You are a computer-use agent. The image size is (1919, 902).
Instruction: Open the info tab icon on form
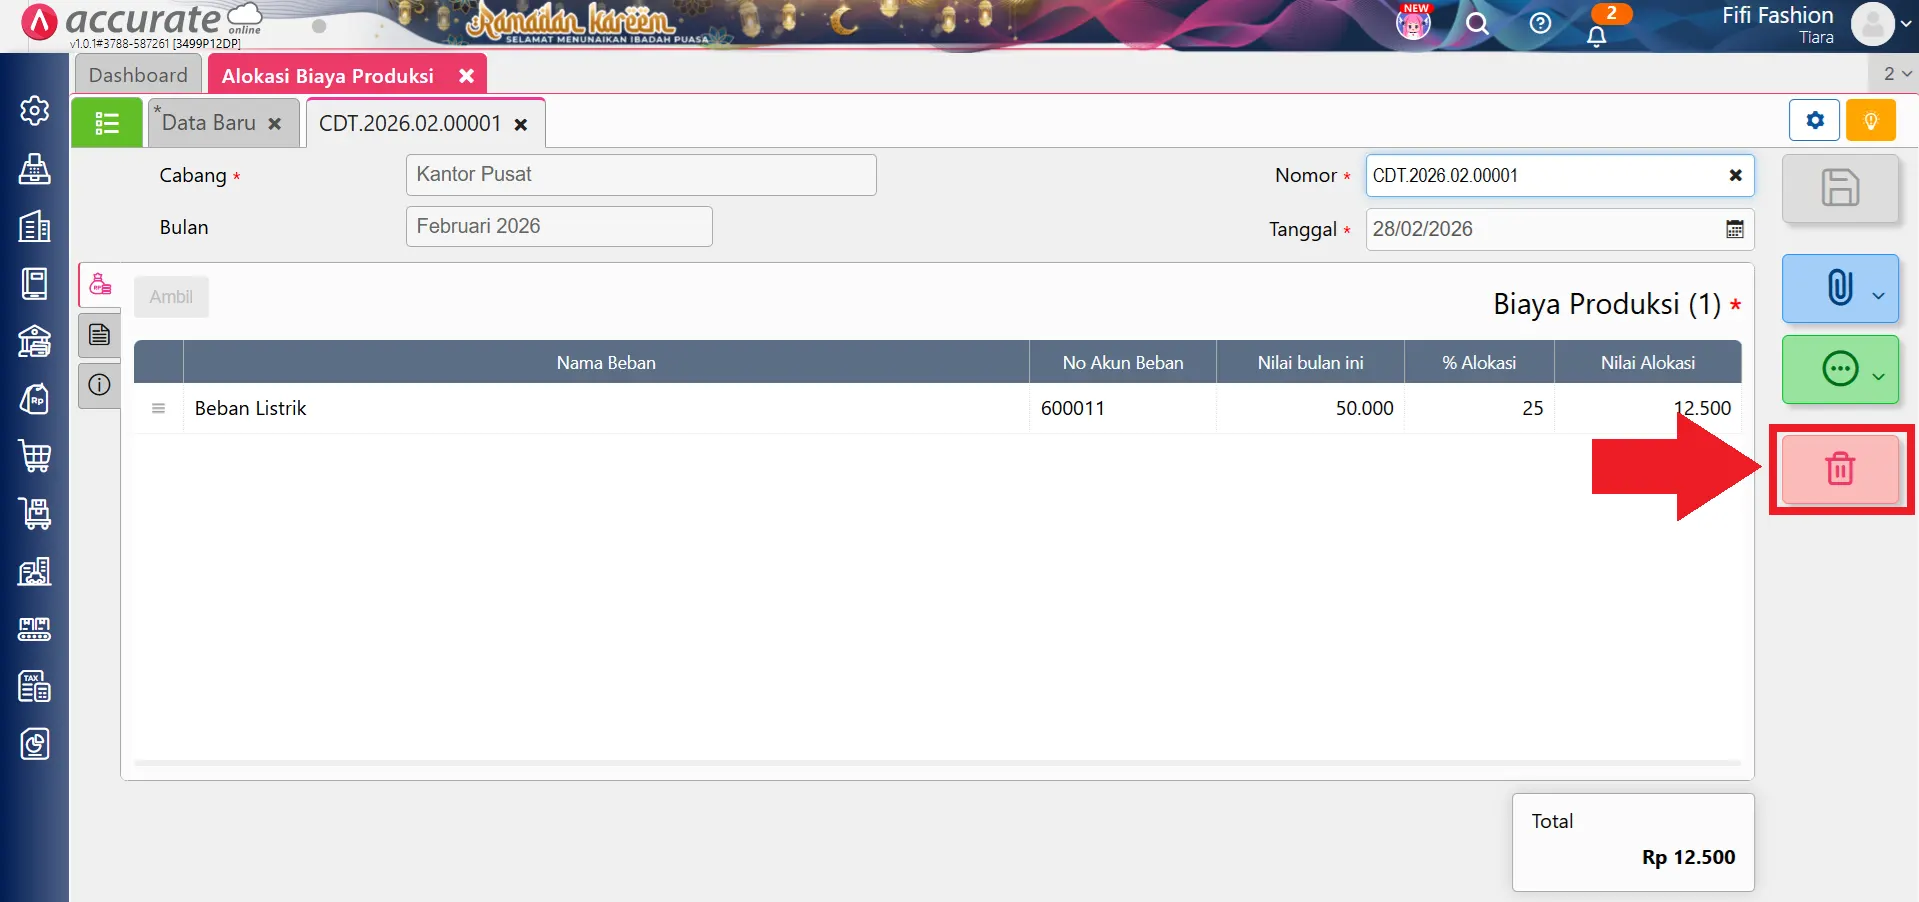pos(99,385)
